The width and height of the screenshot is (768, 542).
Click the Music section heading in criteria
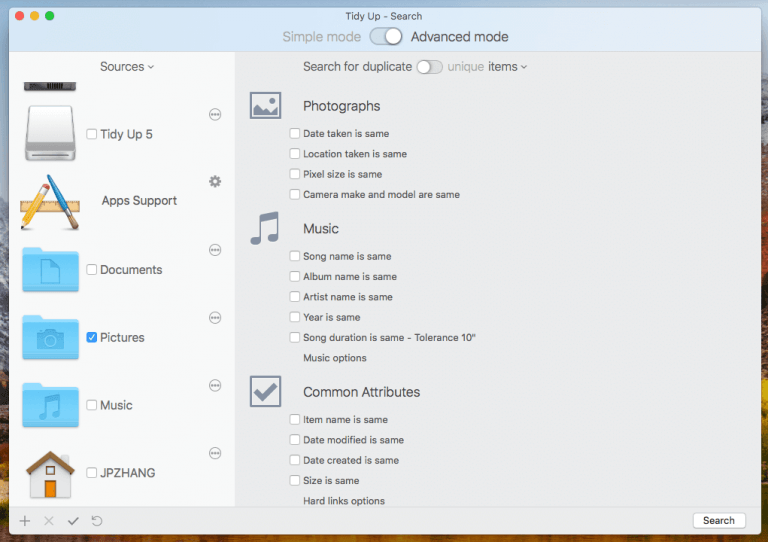321,229
